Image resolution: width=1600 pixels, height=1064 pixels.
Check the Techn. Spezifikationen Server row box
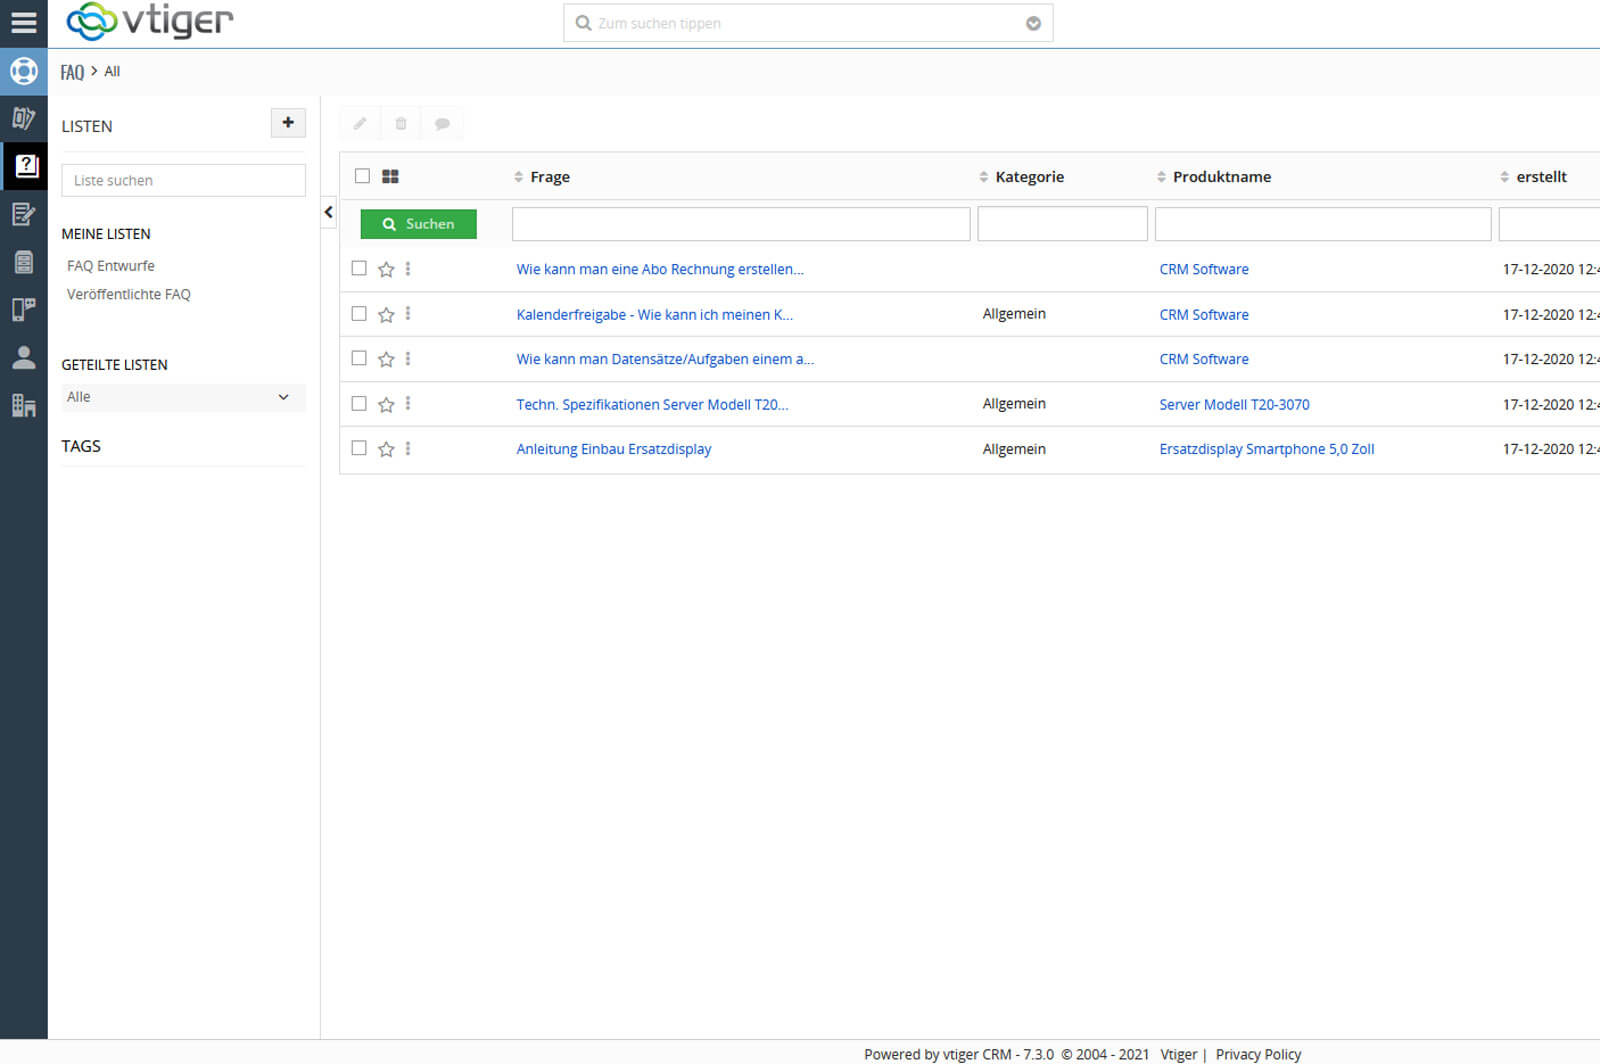click(359, 404)
